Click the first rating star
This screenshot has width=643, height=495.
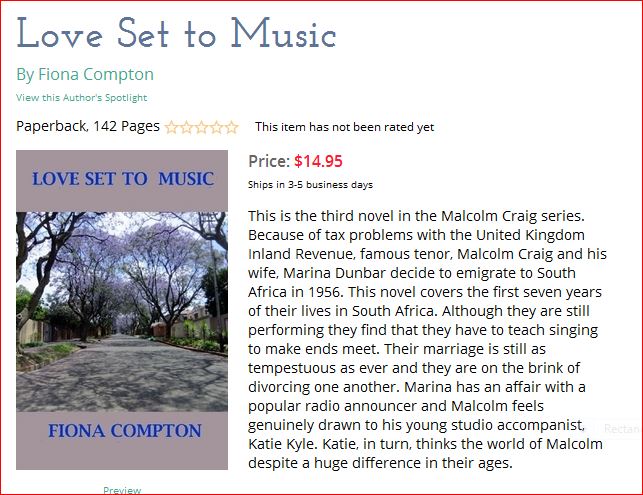(x=171, y=127)
